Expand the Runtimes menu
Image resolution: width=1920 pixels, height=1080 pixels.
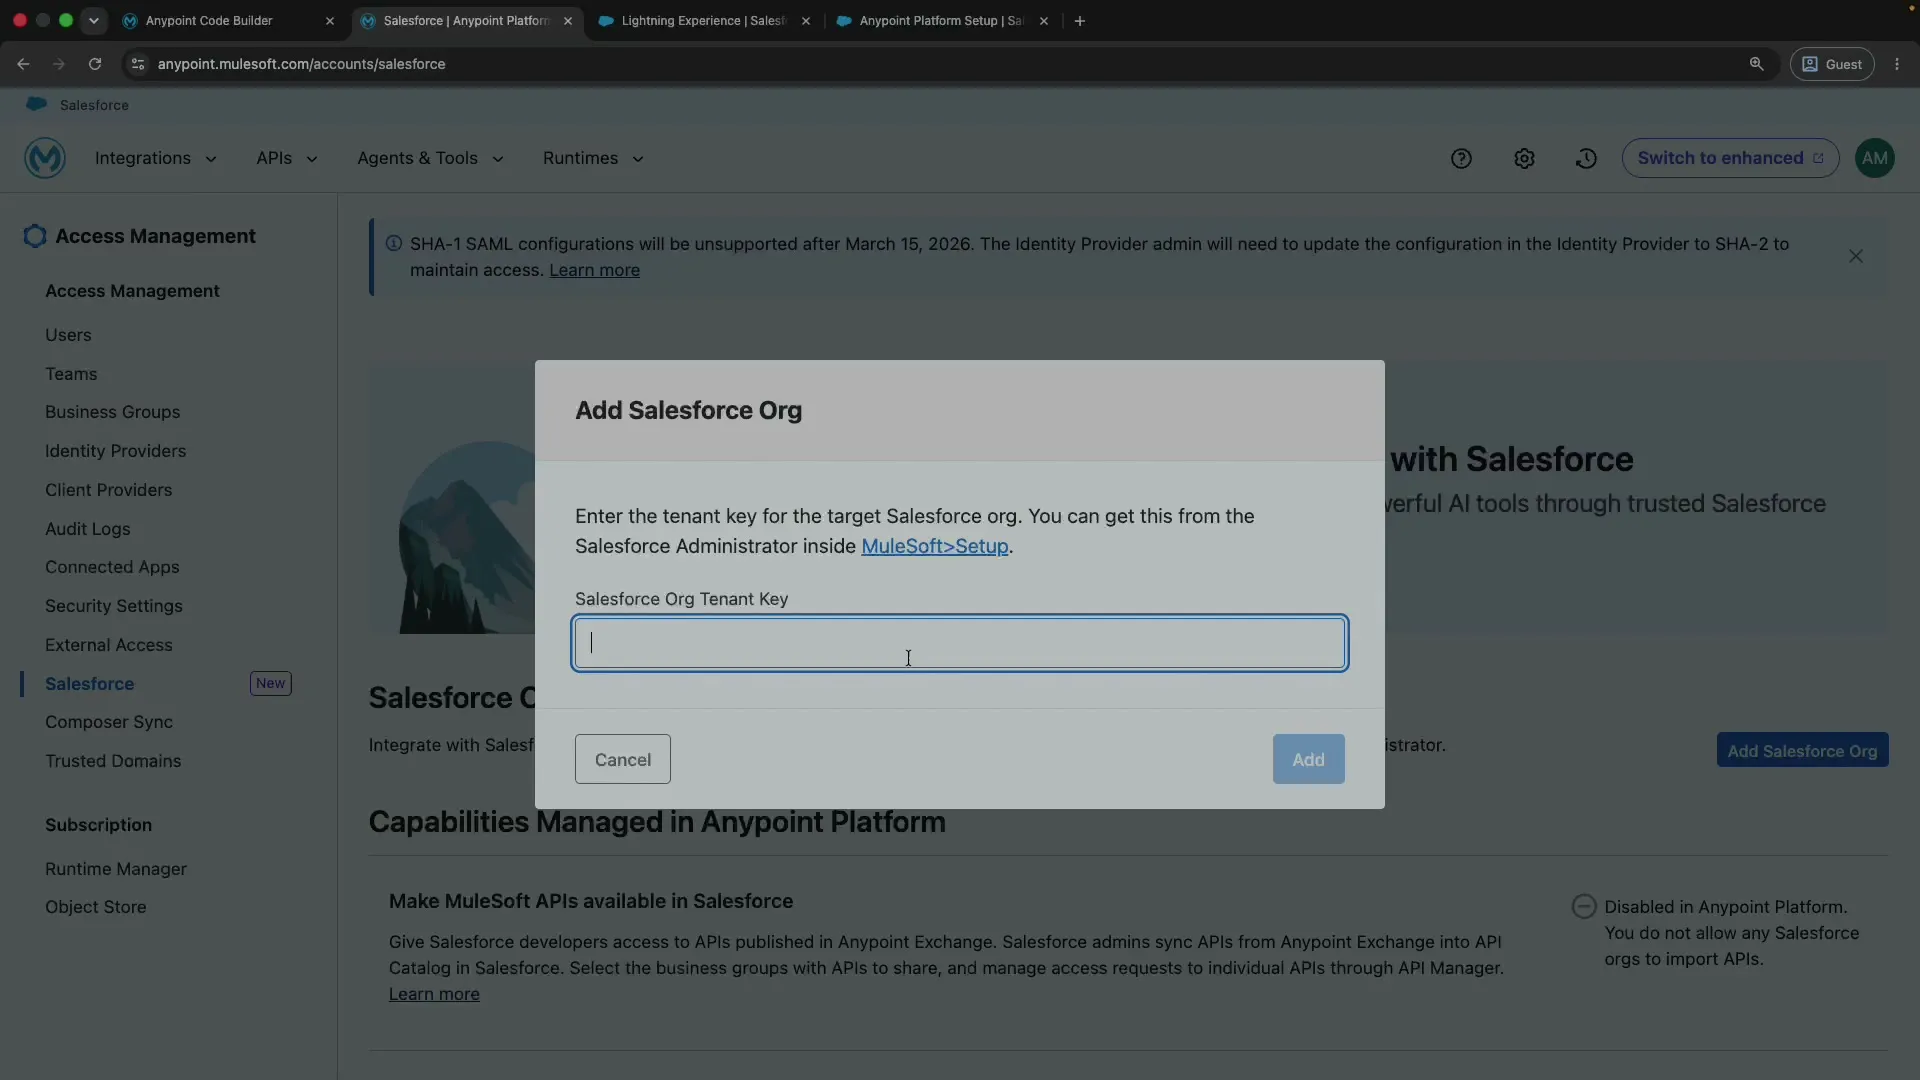[593, 158]
